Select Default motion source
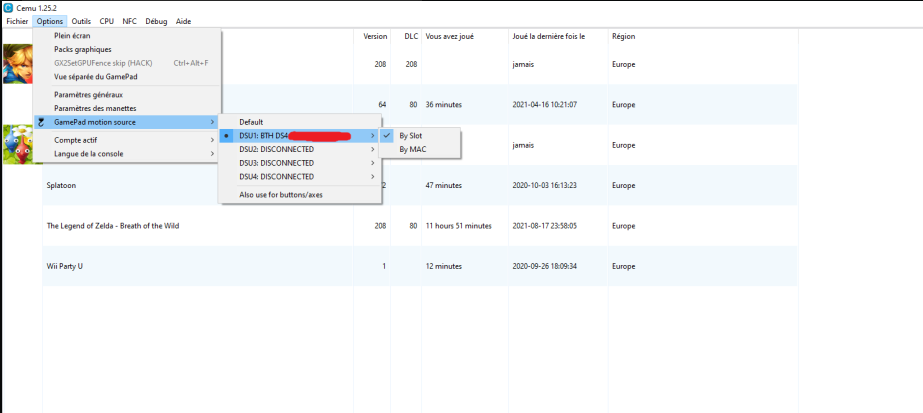 click(x=251, y=122)
